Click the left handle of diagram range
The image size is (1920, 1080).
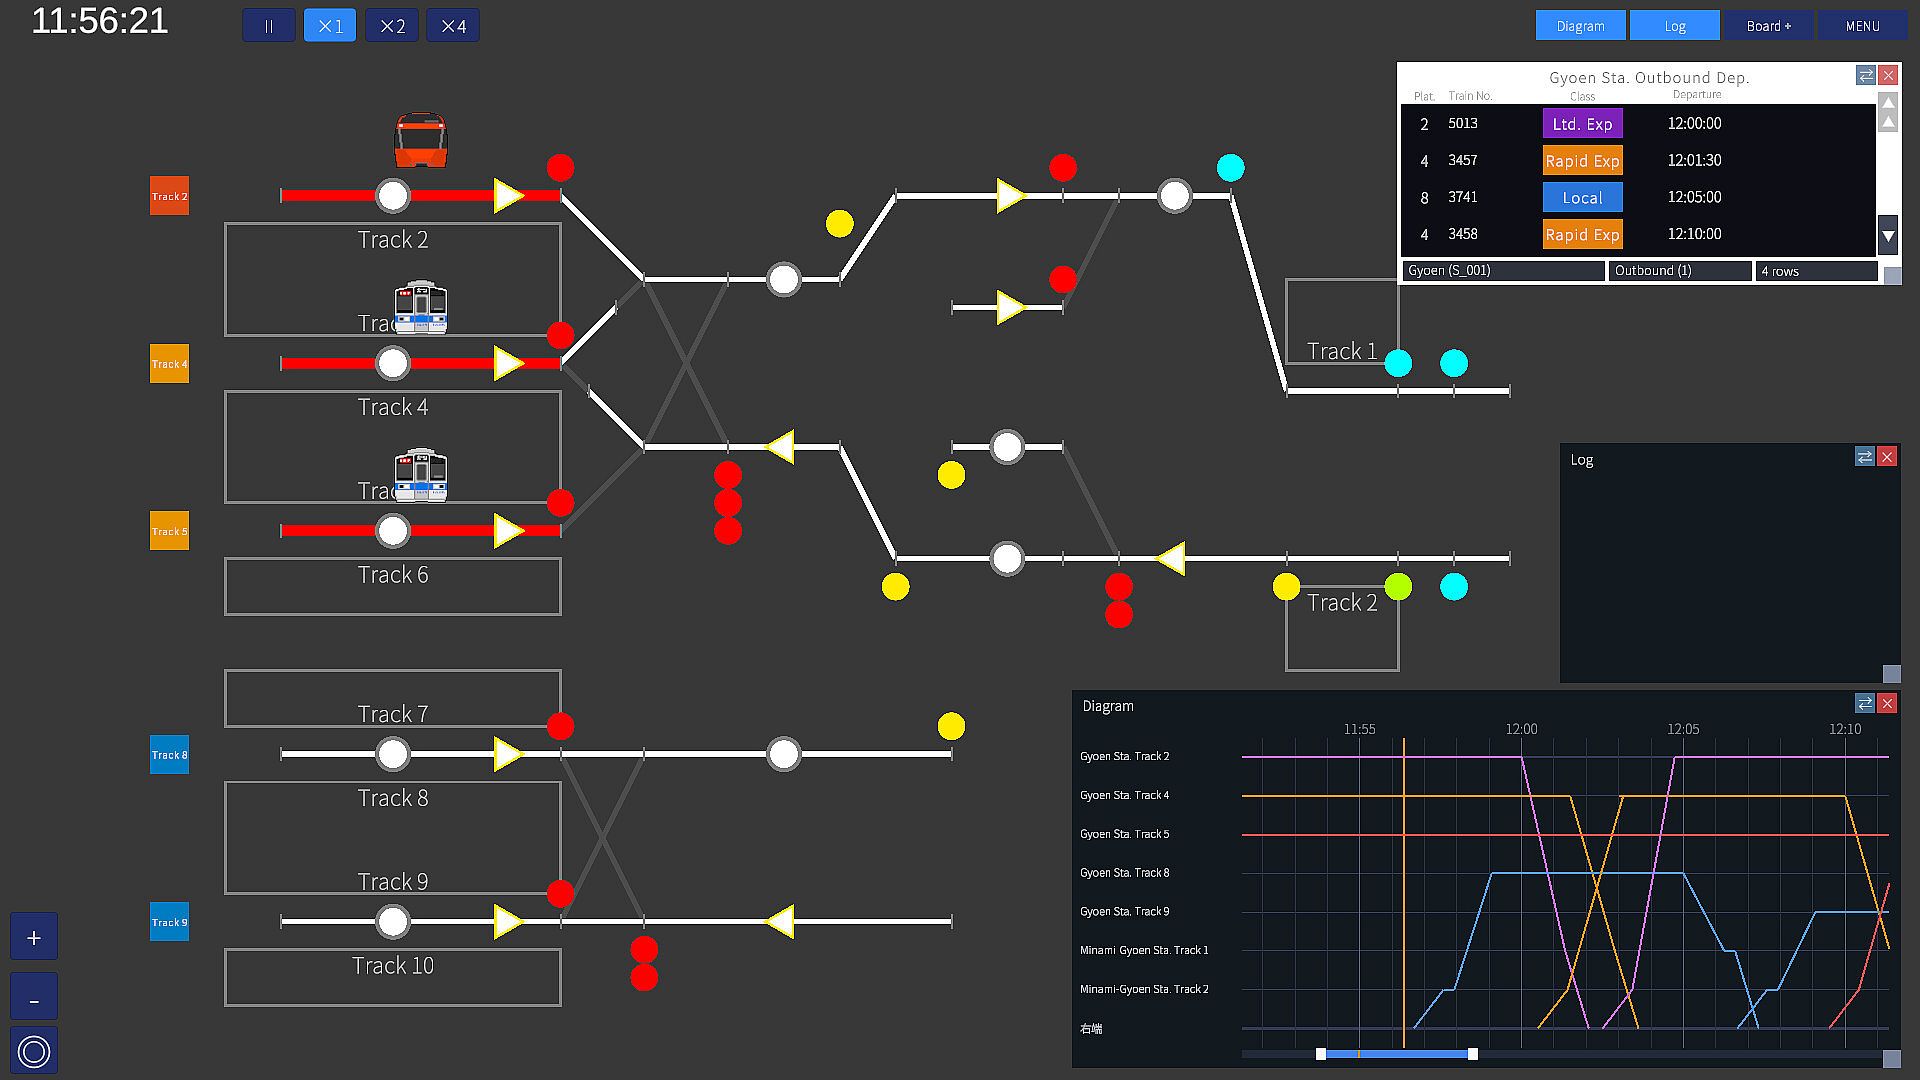pos(1321,1054)
